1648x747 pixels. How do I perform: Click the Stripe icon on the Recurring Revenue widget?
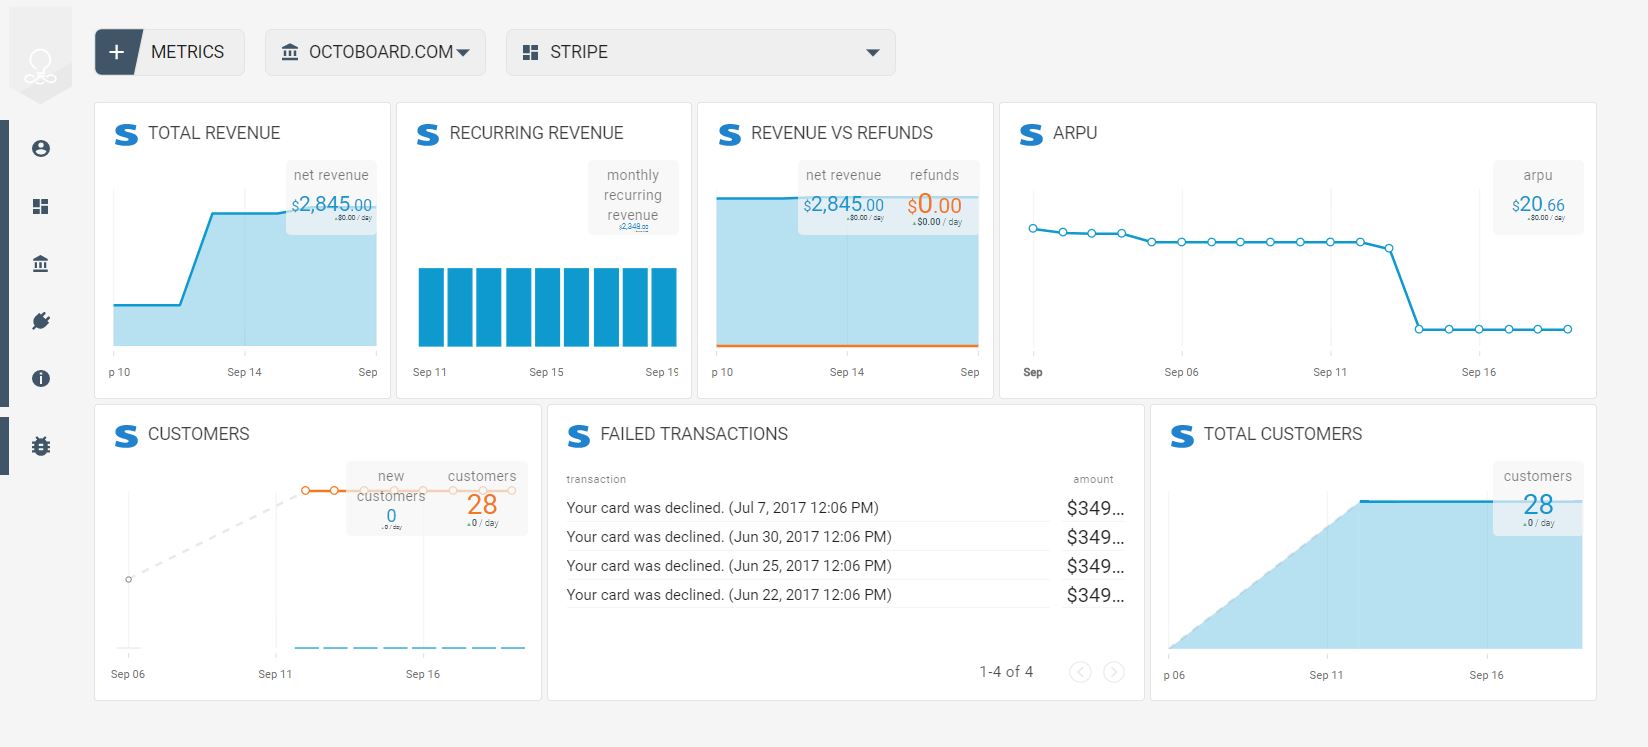(428, 134)
